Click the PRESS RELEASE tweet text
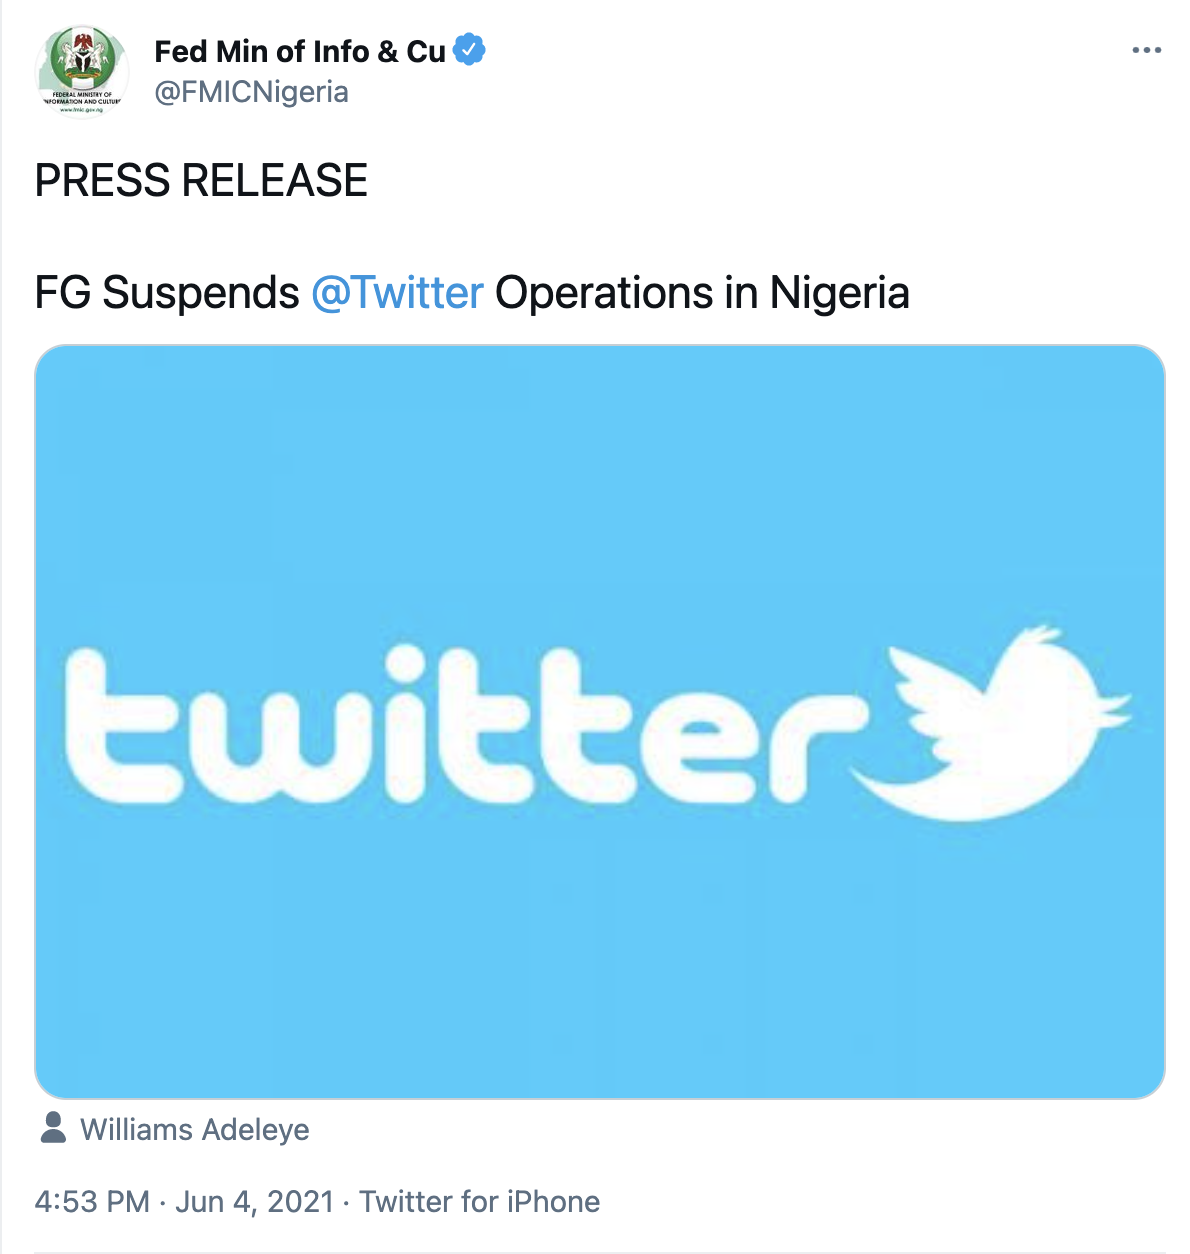This screenshot has height=1254, width=1190. 200,180
